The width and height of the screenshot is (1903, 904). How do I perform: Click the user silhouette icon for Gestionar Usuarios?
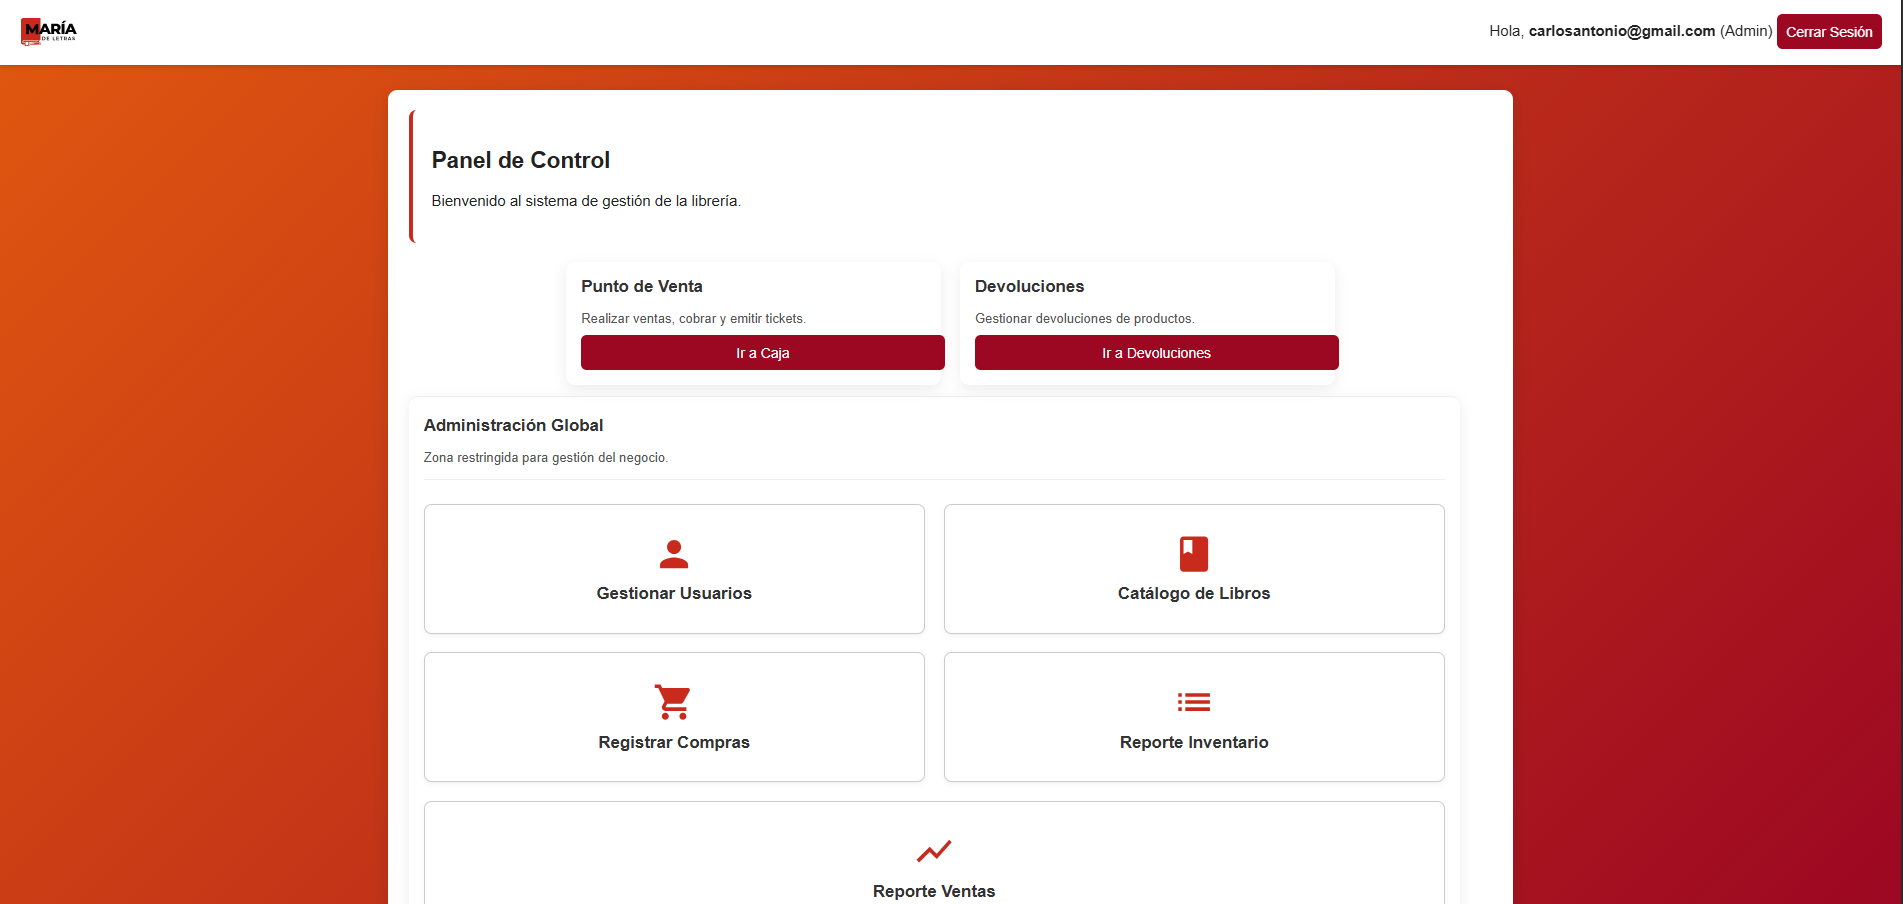point(674,554)
